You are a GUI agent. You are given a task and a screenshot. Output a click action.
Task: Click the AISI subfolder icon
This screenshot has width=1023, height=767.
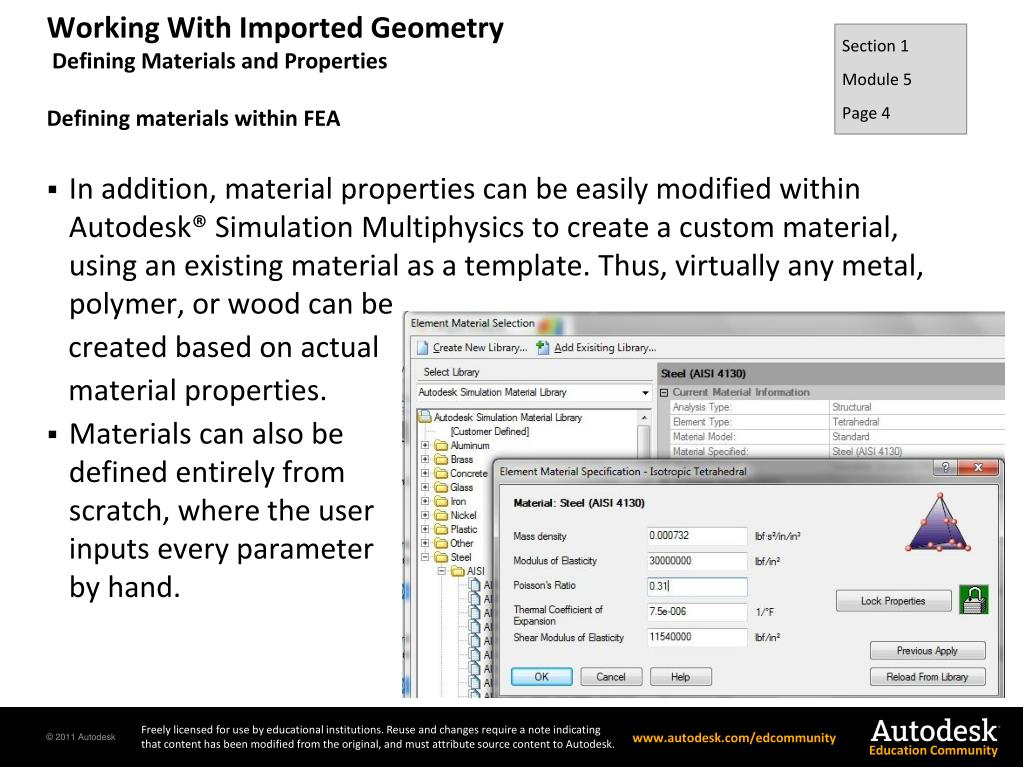tap(458, 571)
